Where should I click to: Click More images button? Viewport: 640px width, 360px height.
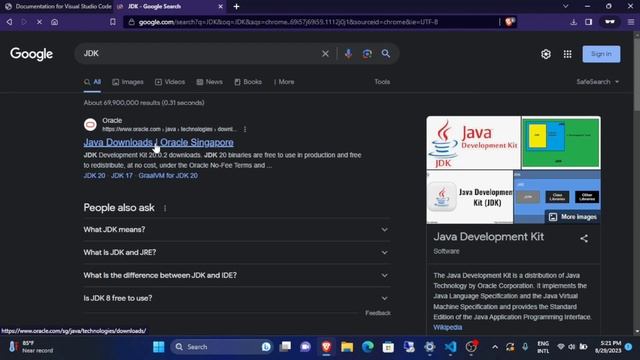[573, 217]
